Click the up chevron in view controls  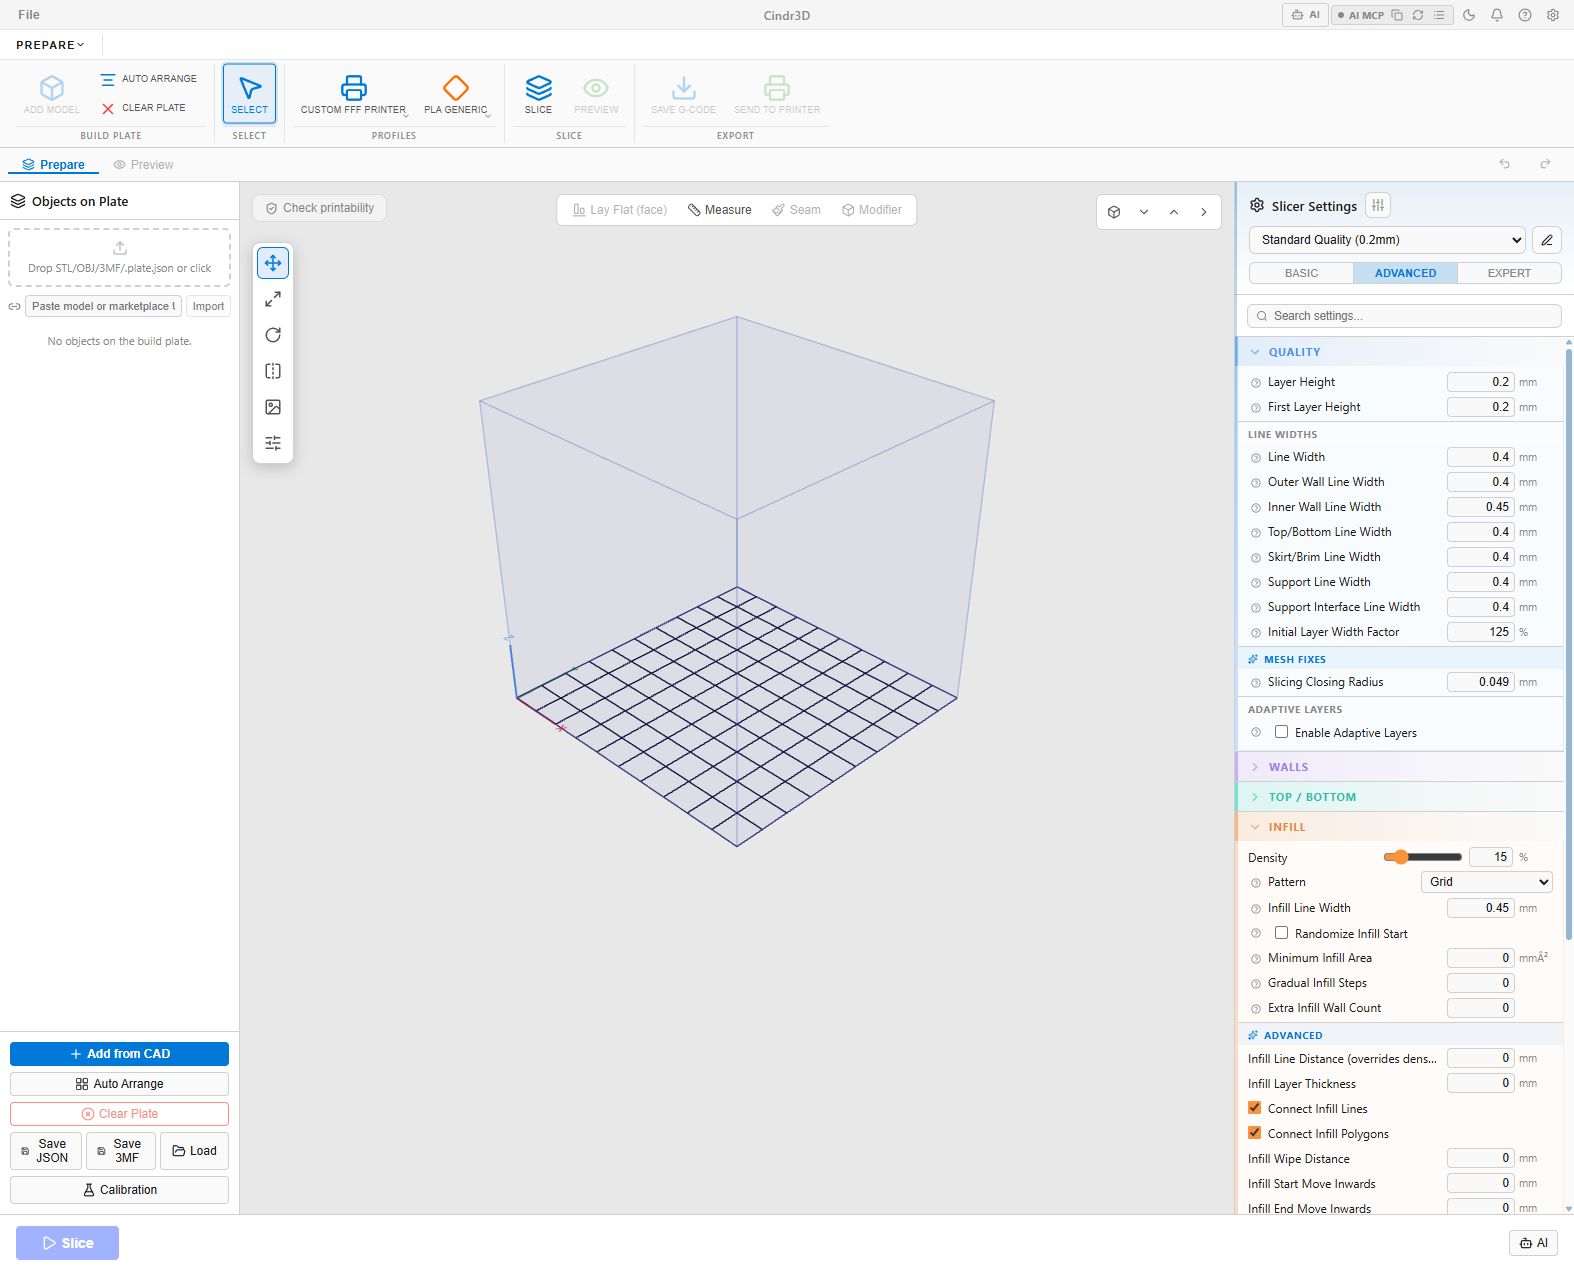[1174, 212]
